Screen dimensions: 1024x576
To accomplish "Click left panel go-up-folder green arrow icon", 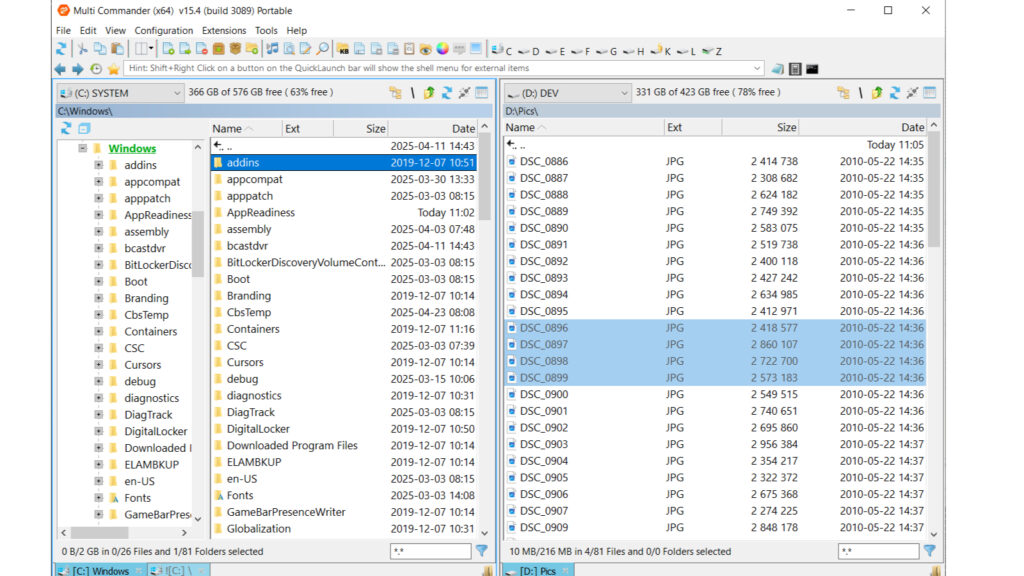I will (x=429, y=93).
